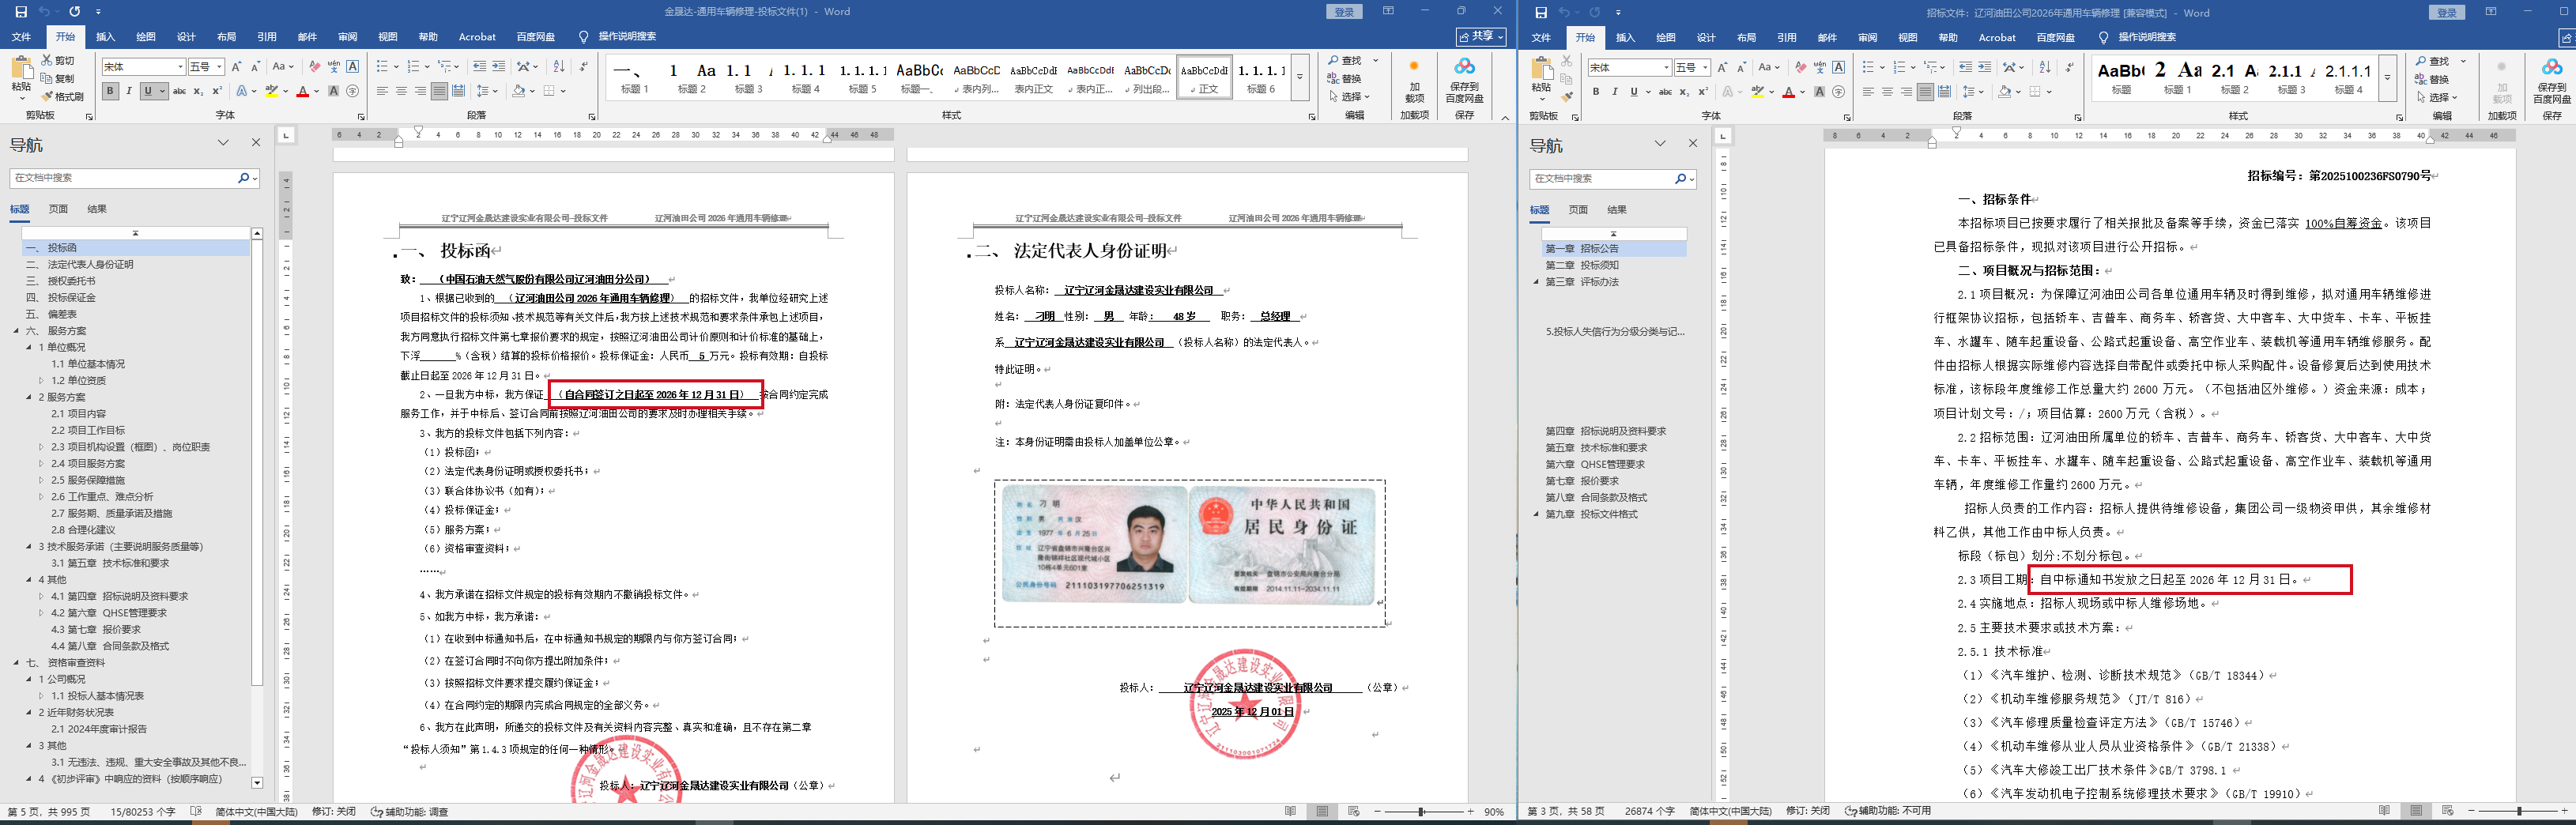Expand '1.2 单位资质' in left navigation tree
The image size is (2576, 825).
pos(41,381)
